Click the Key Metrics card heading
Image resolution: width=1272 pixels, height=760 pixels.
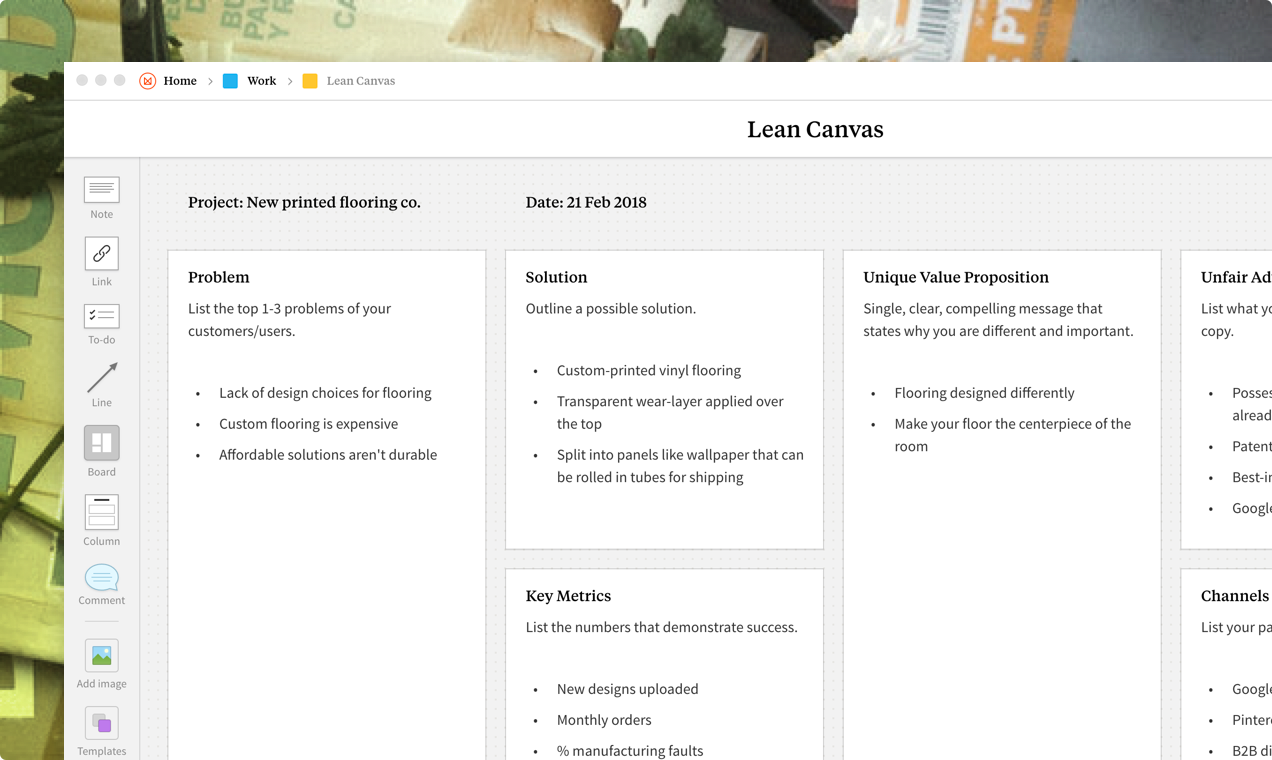tap(568, 596)
